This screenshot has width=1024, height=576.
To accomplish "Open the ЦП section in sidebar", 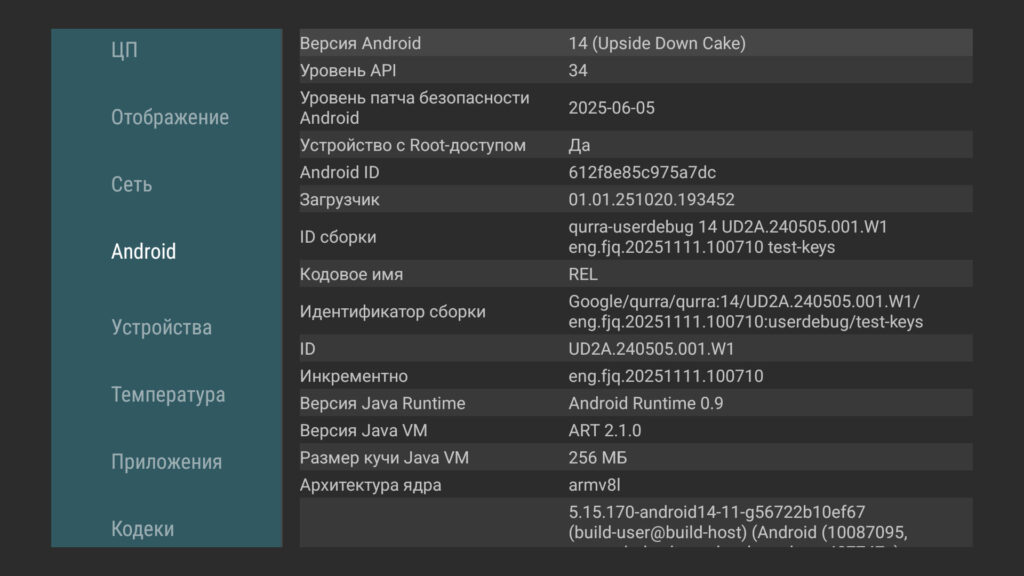I will pyautogui.click(x=125, y=50).
